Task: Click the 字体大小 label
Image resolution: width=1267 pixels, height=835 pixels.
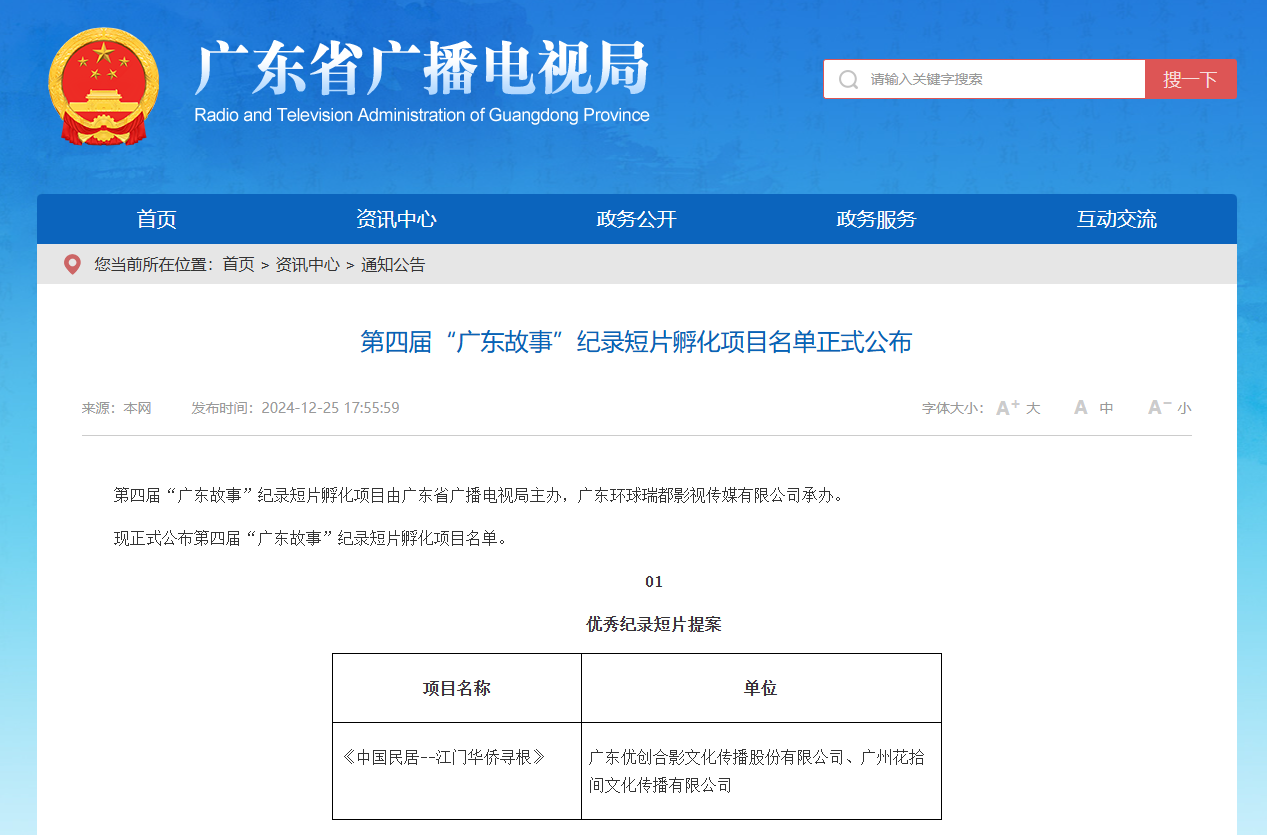Action: tap(953, 408)
